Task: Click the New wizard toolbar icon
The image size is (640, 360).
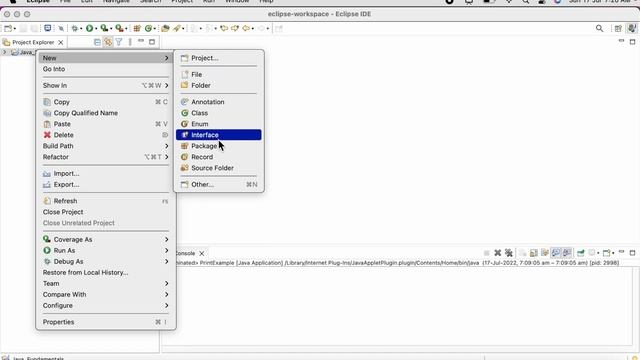Action: (x=8, y=28)
